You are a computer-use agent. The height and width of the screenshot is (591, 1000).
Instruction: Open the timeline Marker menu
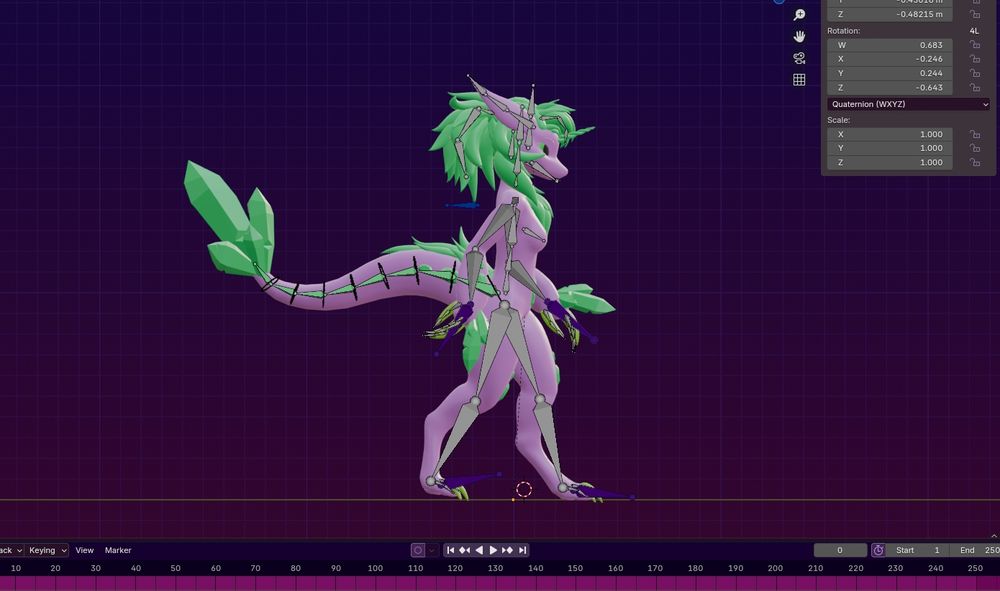click(x=118, y=550)
